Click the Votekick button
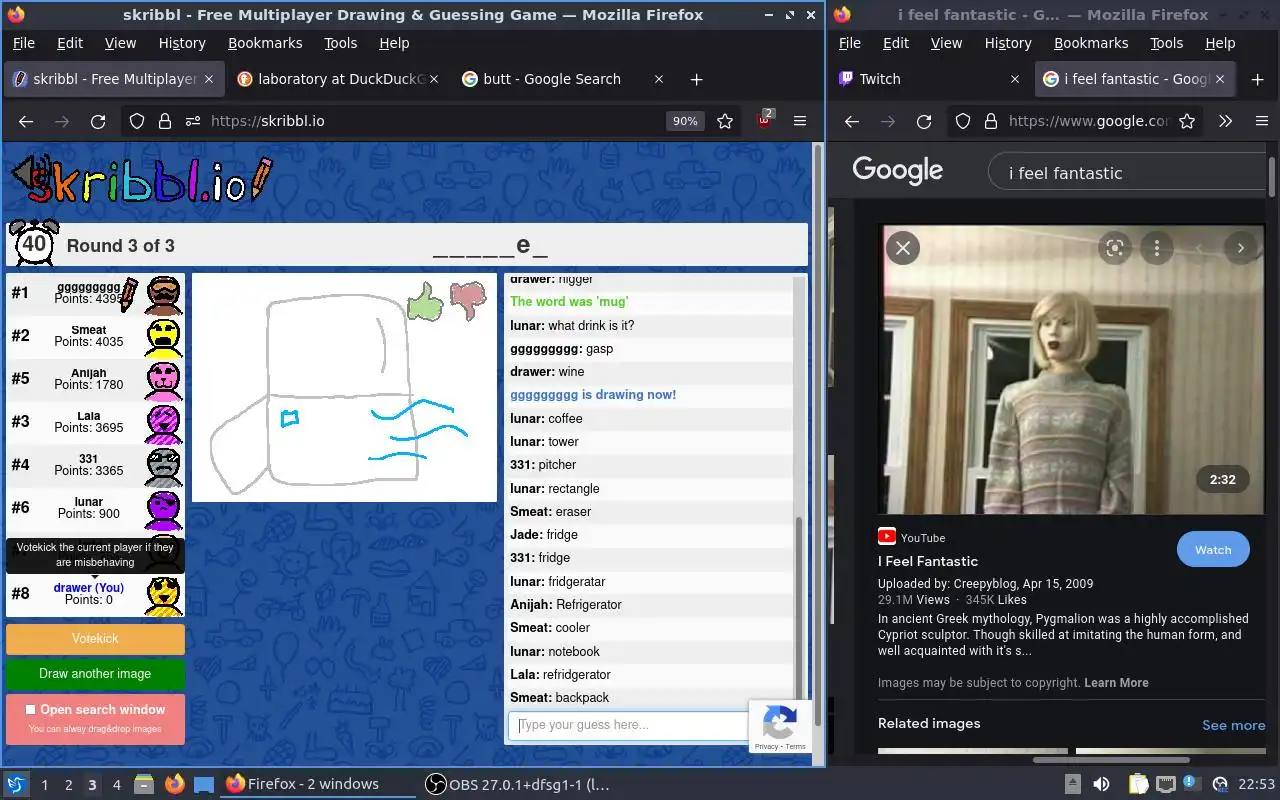This screenshot has width=1280, height=800. [x=95, y=638]
